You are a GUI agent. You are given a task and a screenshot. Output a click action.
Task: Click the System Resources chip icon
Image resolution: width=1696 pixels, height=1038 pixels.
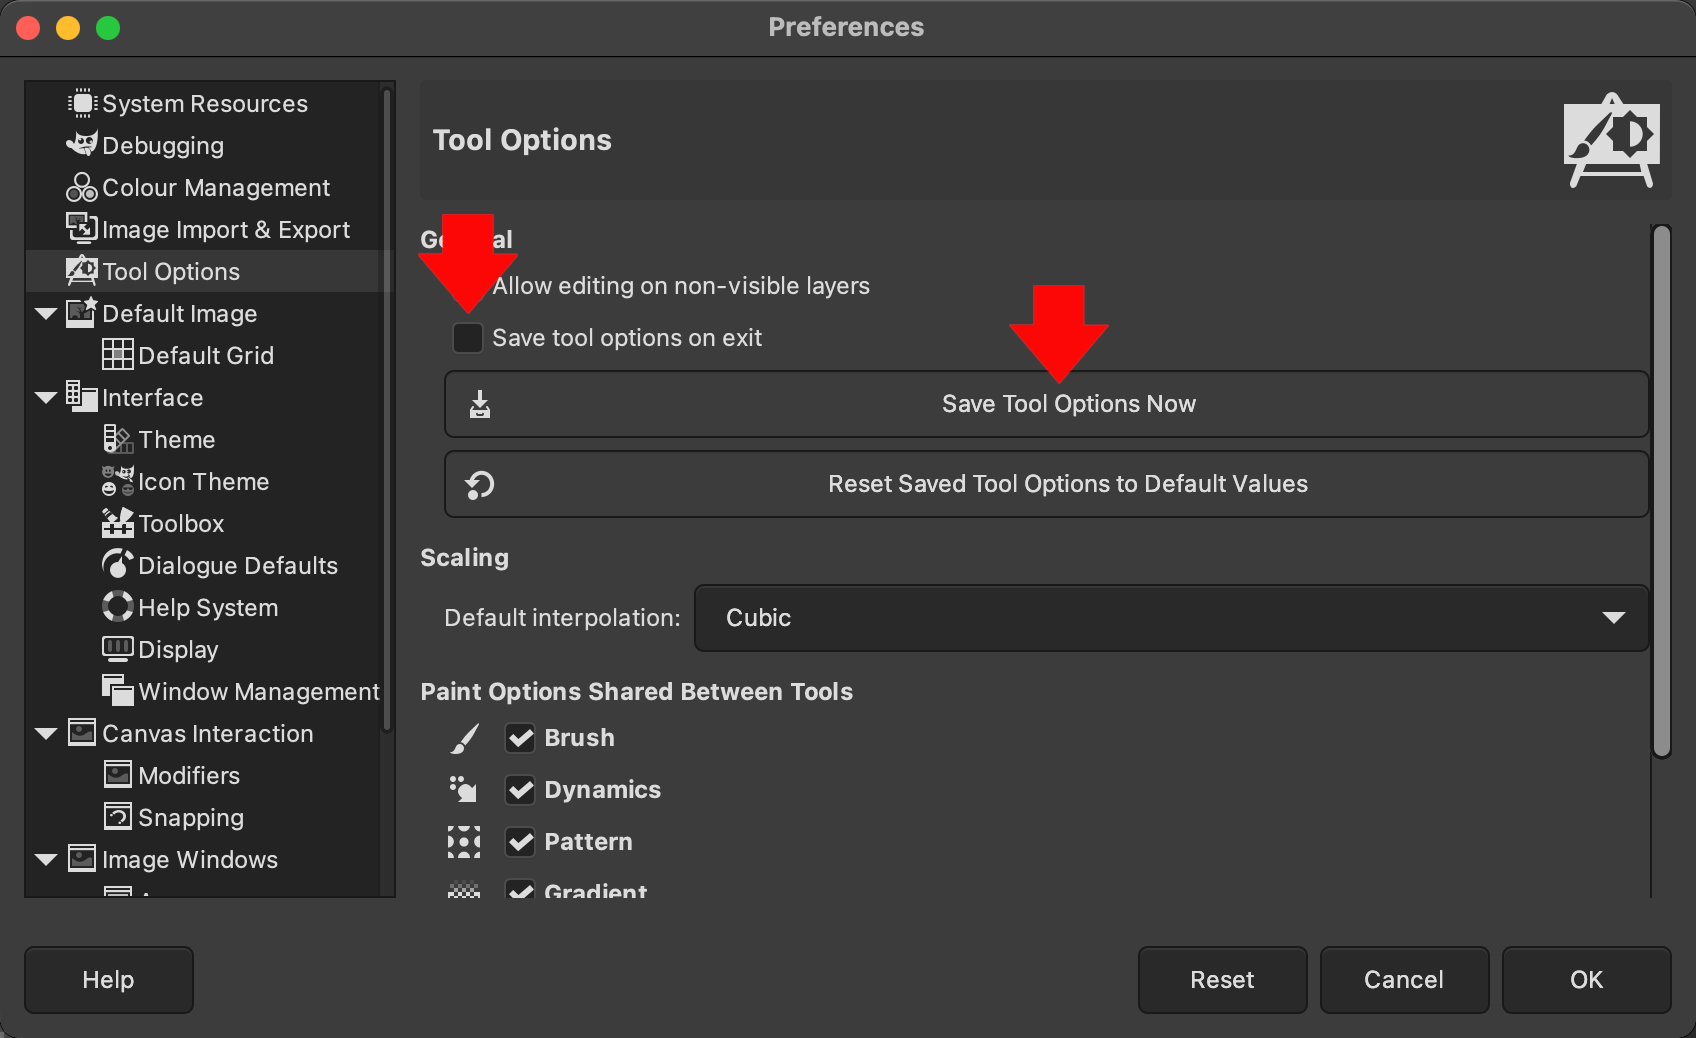tap(82, 104)
